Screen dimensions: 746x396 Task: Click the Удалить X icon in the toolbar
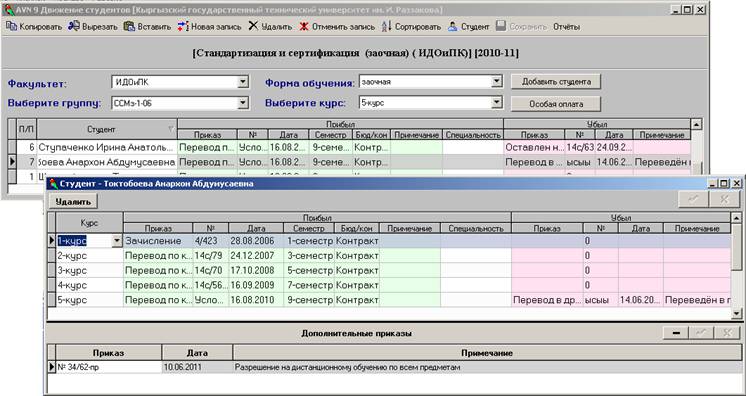(x=253, y=26)
